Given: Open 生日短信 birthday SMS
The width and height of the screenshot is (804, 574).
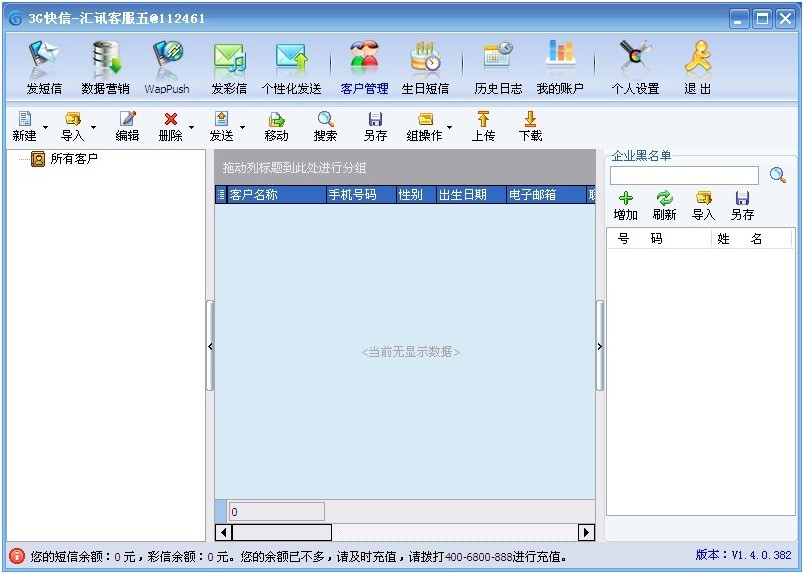Looking at the screenshot, I should 425,68.
